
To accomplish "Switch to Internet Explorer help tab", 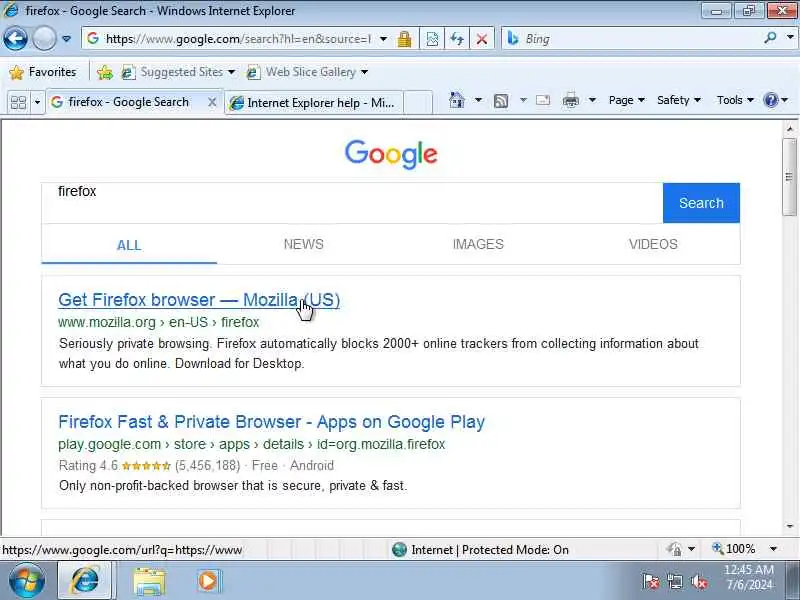I will (313, 103).
